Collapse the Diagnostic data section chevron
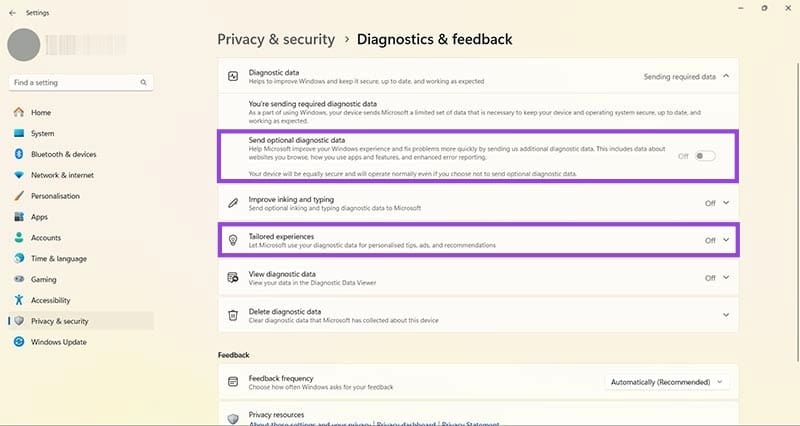Screen dimensions: 800x426 click(x=726, y=76)
